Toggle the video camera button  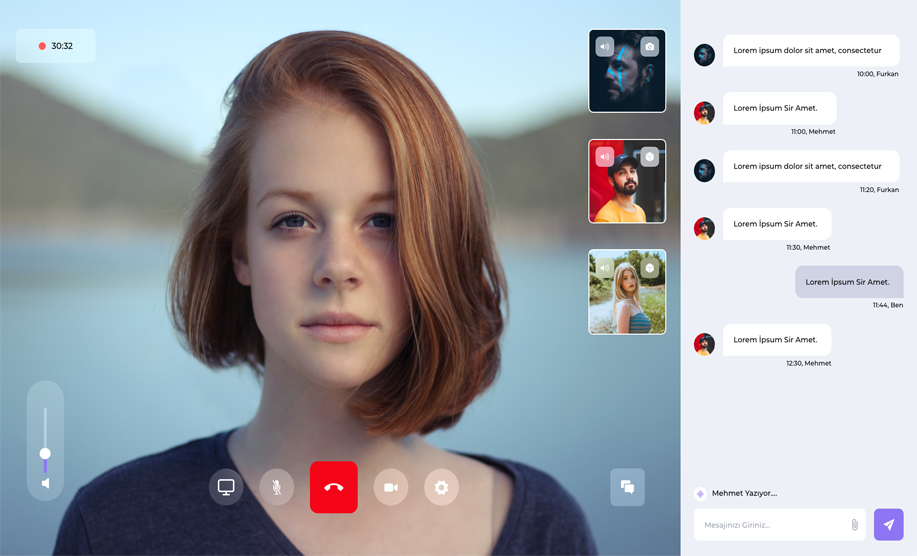point(391,487)
